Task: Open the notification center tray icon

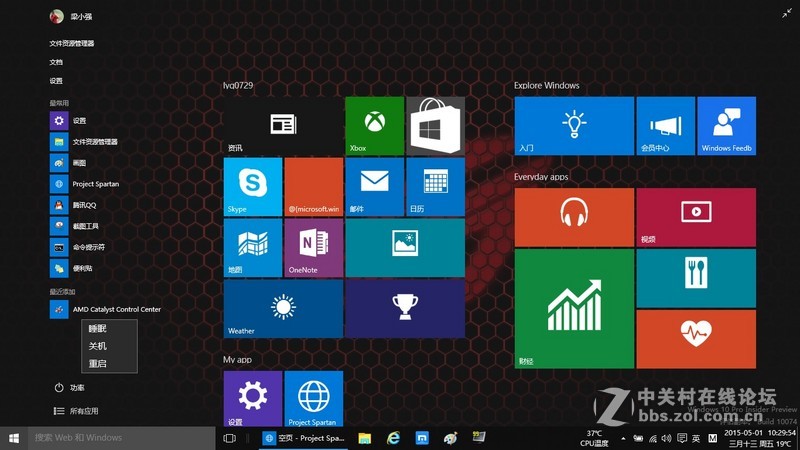Action: pos(682,438)
